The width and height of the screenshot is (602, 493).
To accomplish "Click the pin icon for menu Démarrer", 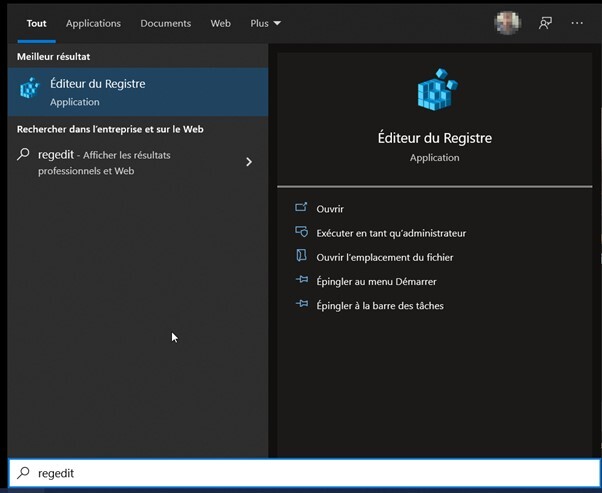I will click(302, 280).
